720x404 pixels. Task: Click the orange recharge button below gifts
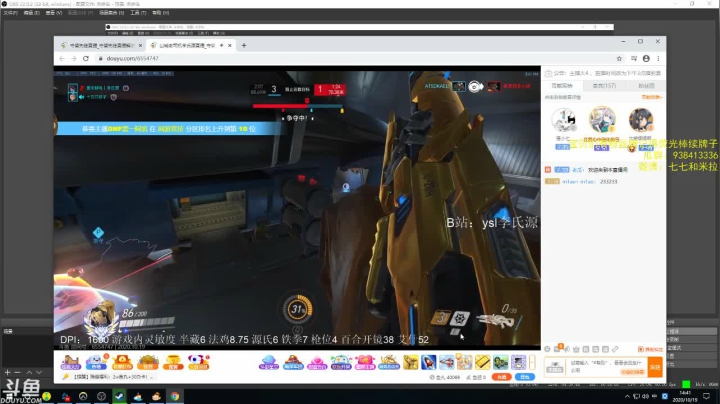pyautogui.click(x=501, y=377)
